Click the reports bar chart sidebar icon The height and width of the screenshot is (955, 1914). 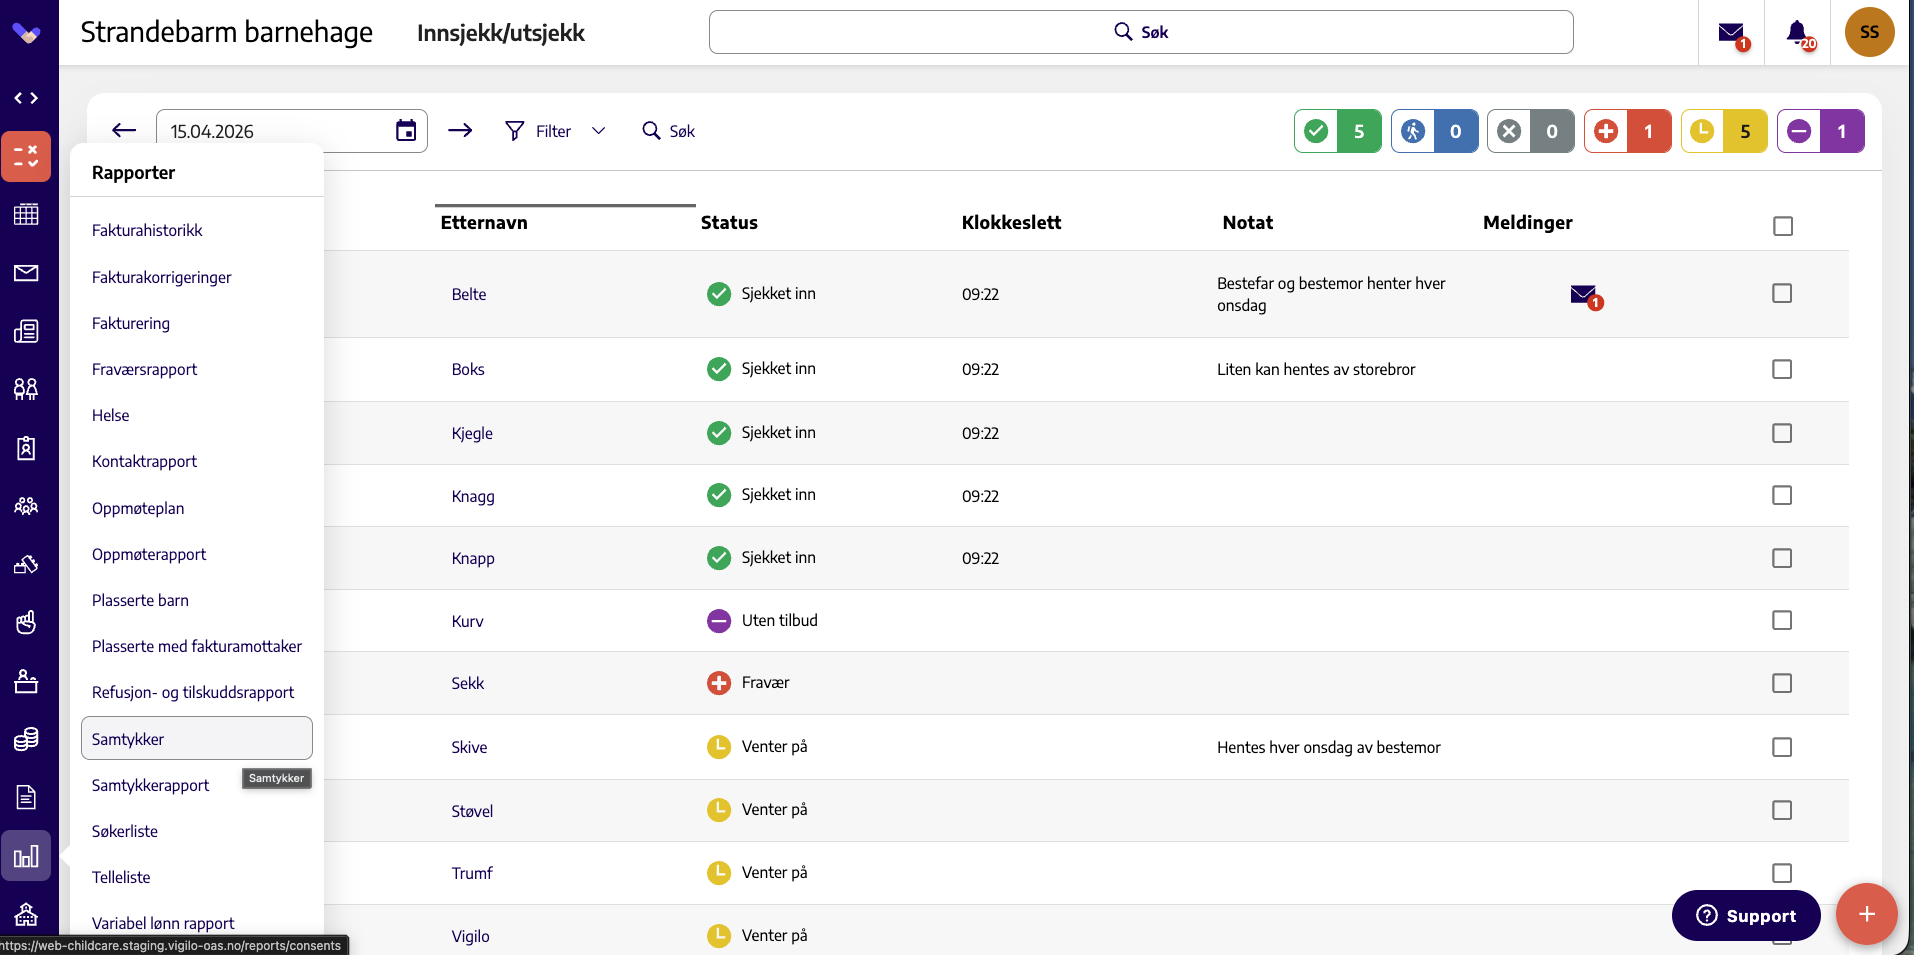coord(26,856)
